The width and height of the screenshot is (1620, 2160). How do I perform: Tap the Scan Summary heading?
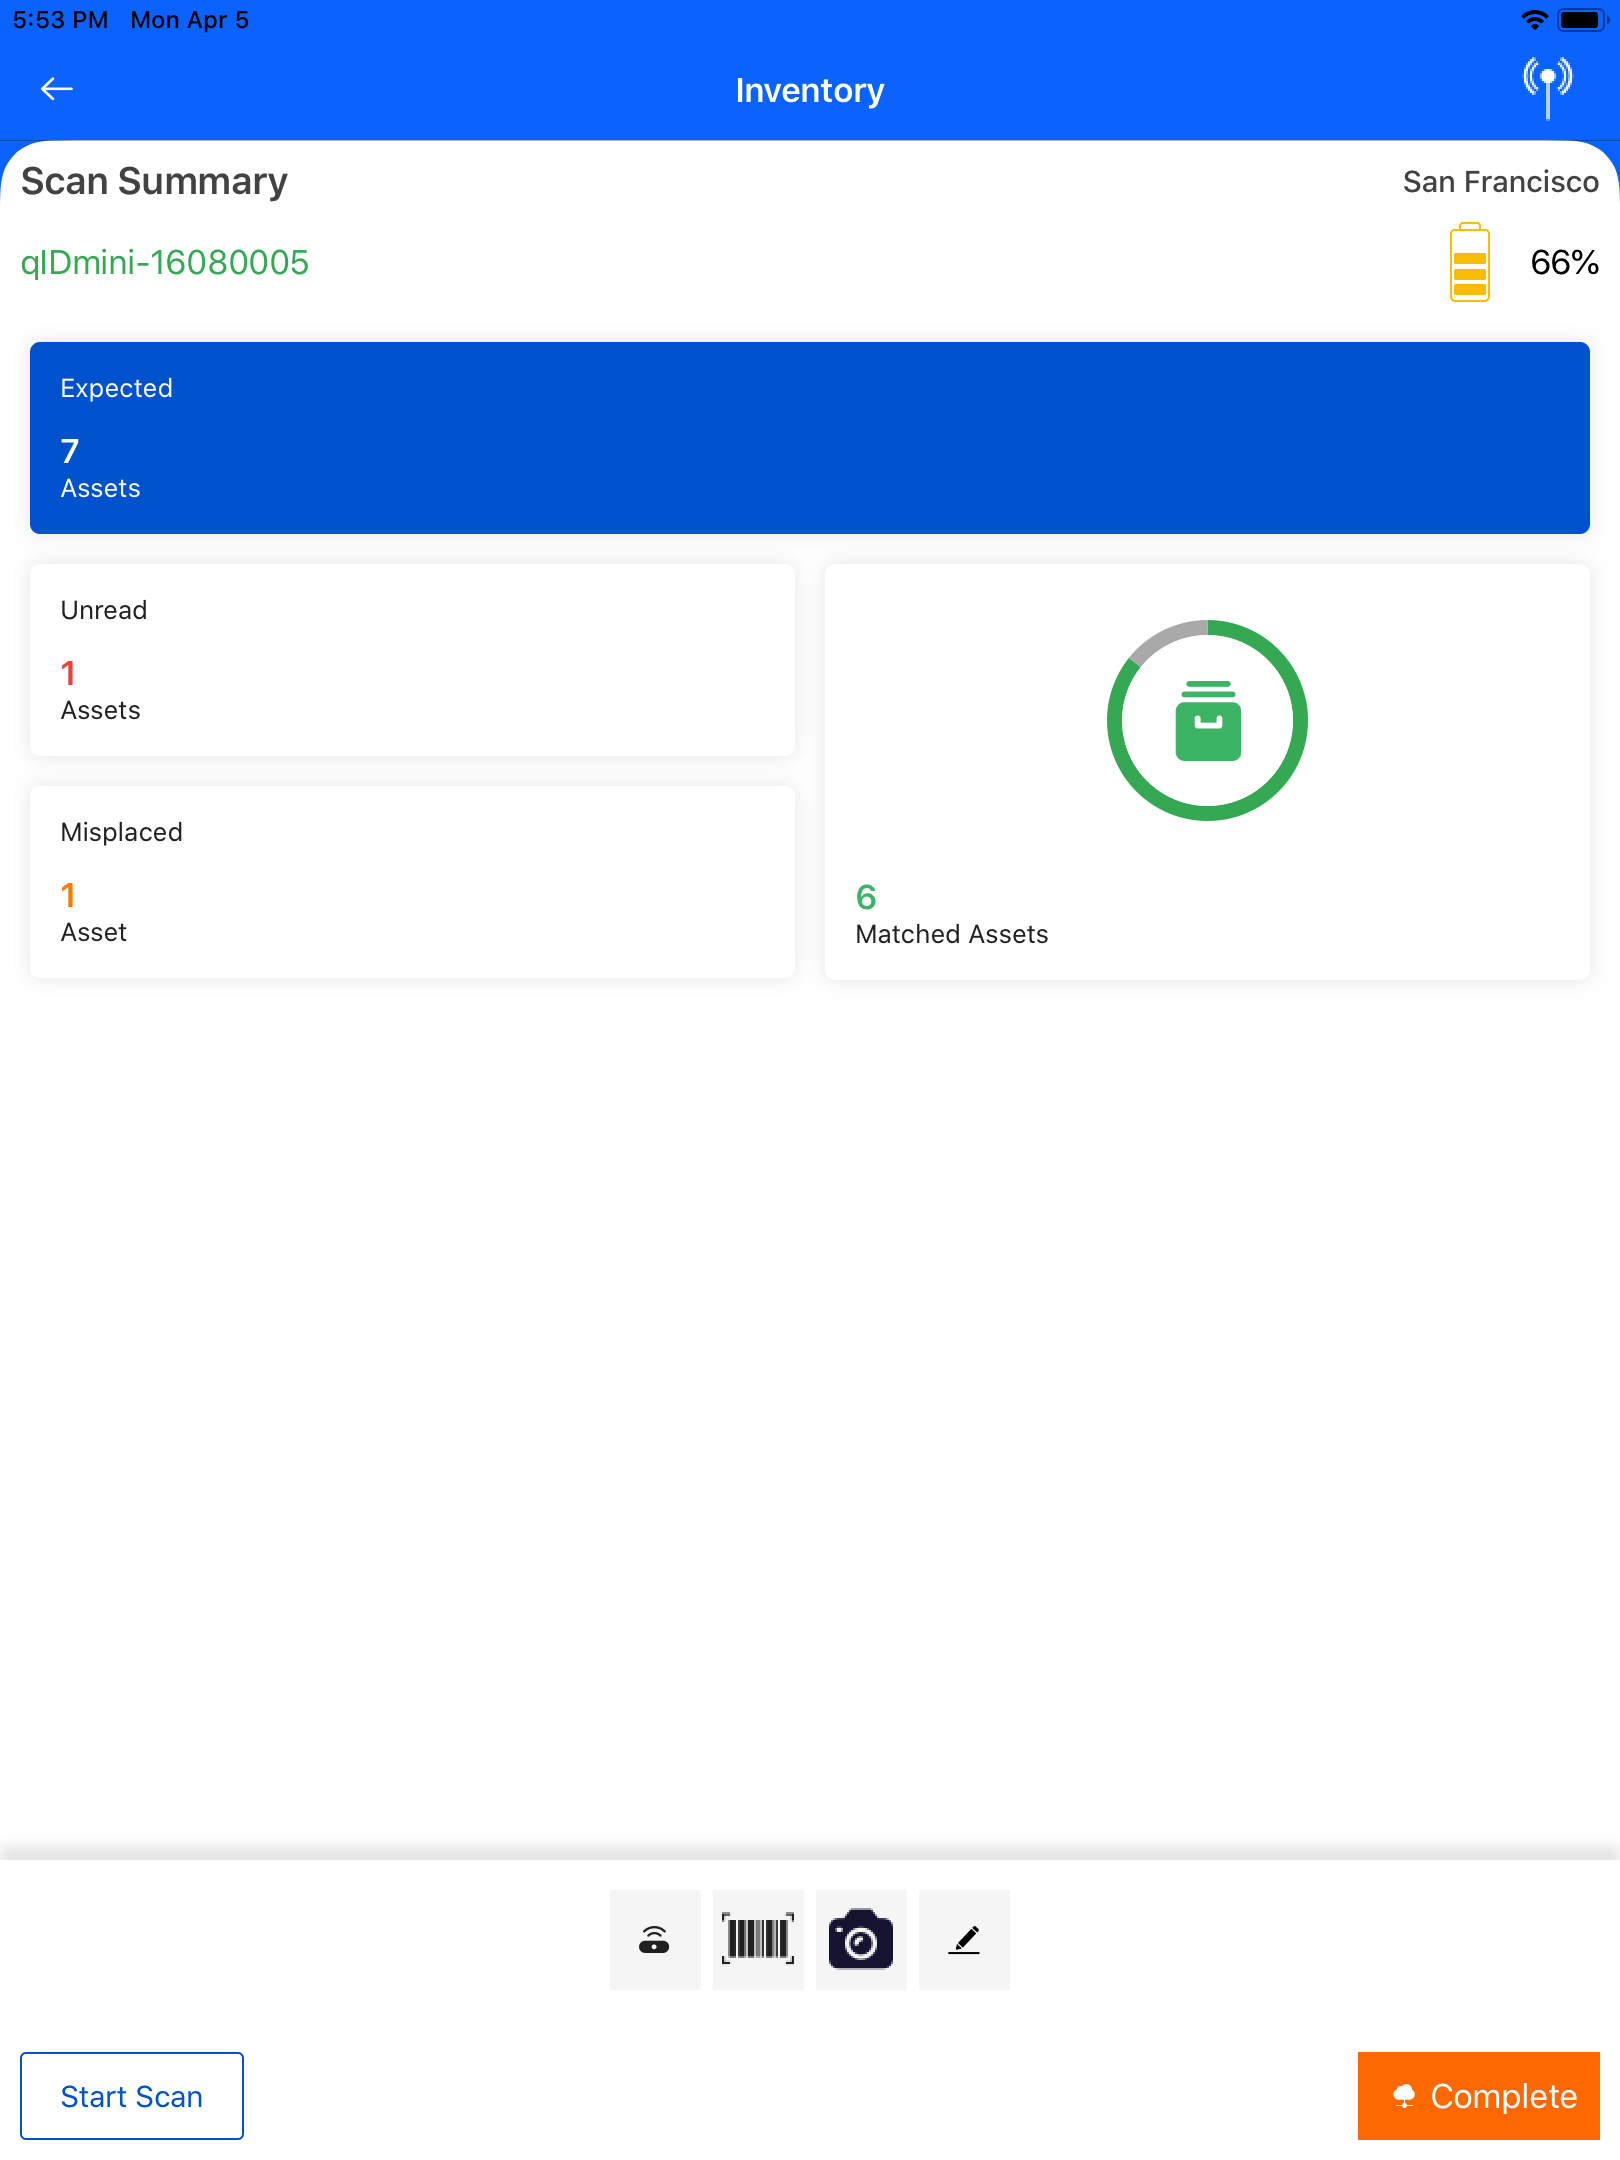point(154,182)
